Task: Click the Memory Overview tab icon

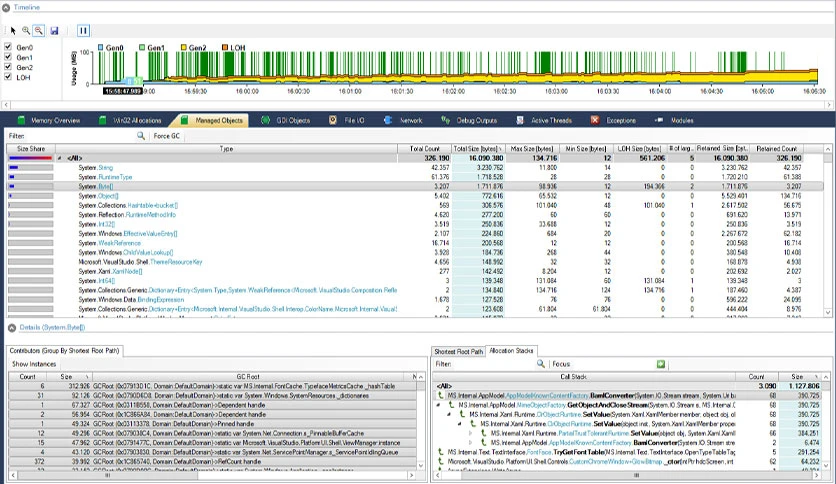Action: click(x=21, y=120)
